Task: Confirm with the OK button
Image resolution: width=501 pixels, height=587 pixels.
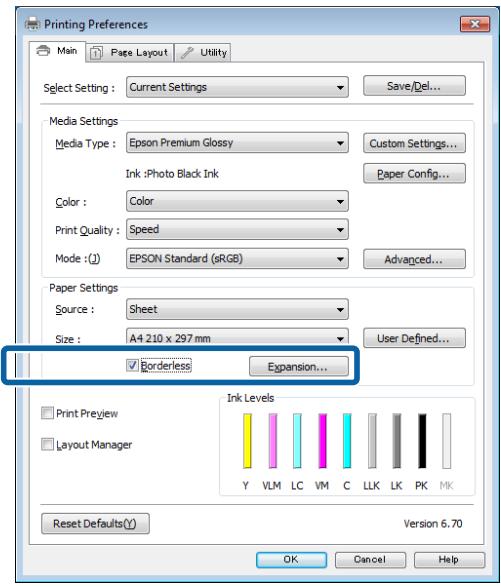Action: [x=291, y=560]
